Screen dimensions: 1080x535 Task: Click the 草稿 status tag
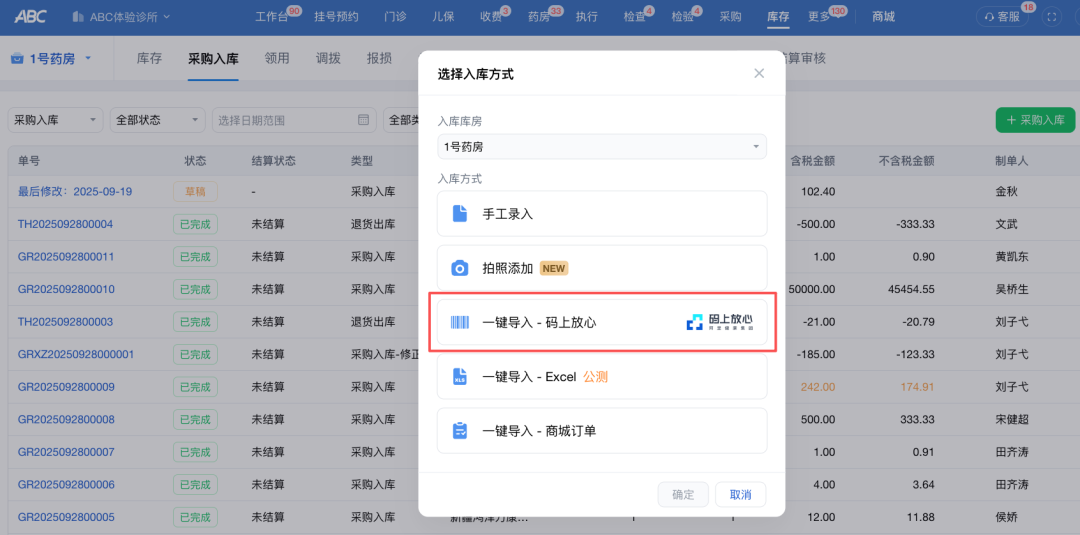pos(195,191)
